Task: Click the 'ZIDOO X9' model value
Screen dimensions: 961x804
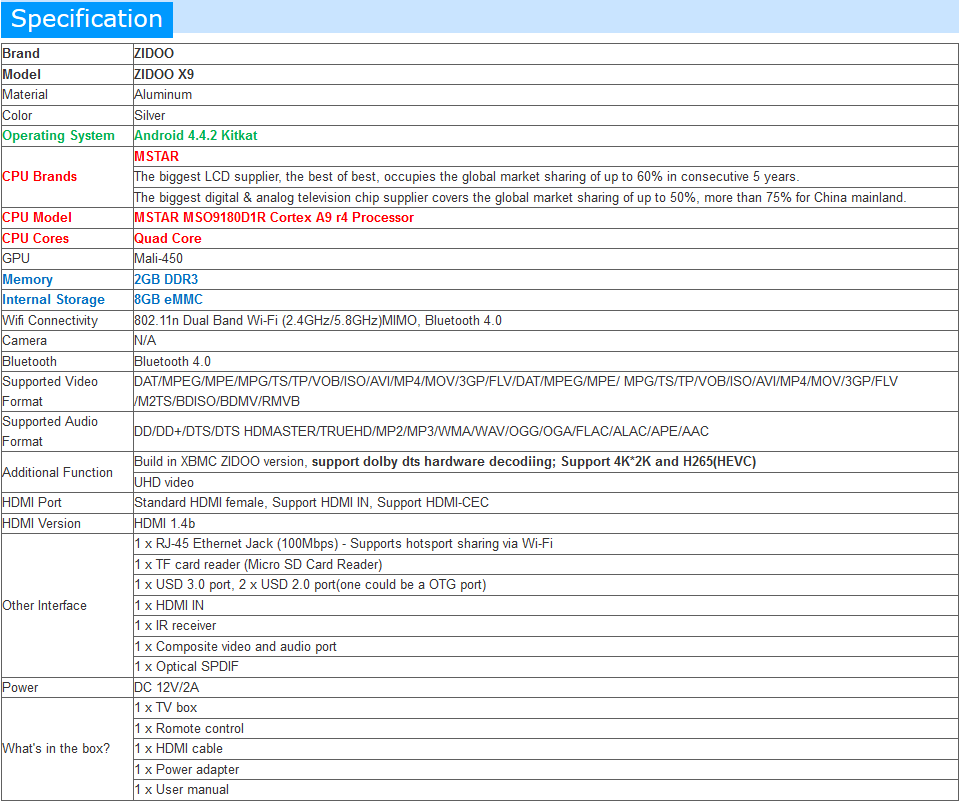Action: [164, 74]
